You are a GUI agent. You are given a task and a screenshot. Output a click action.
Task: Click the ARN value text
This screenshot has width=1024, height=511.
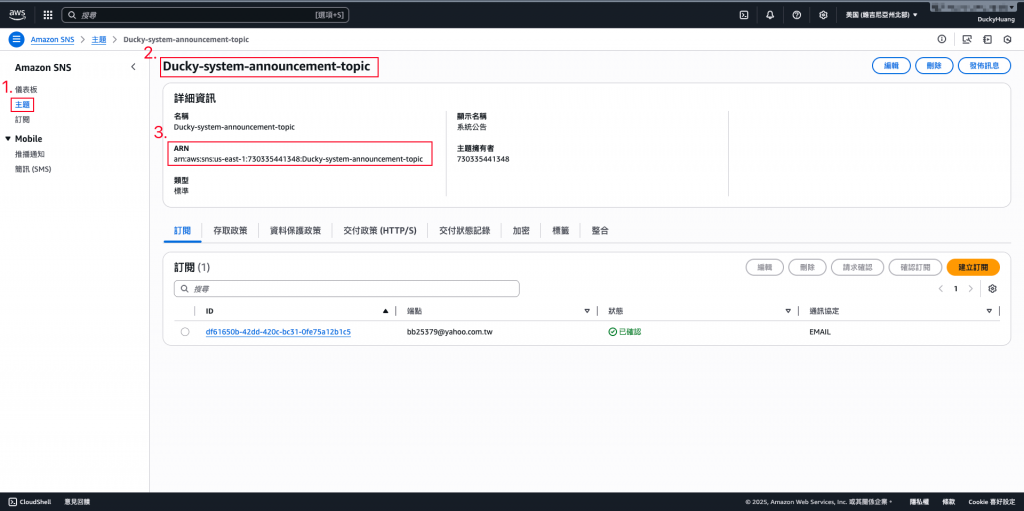298,159
